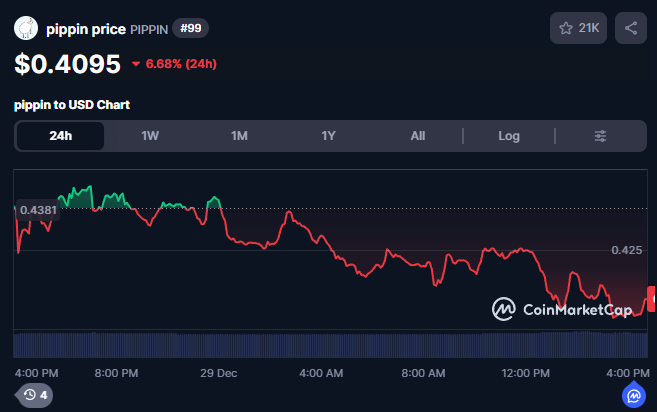Click the red current price marker at chart edge

coord(652,299)
